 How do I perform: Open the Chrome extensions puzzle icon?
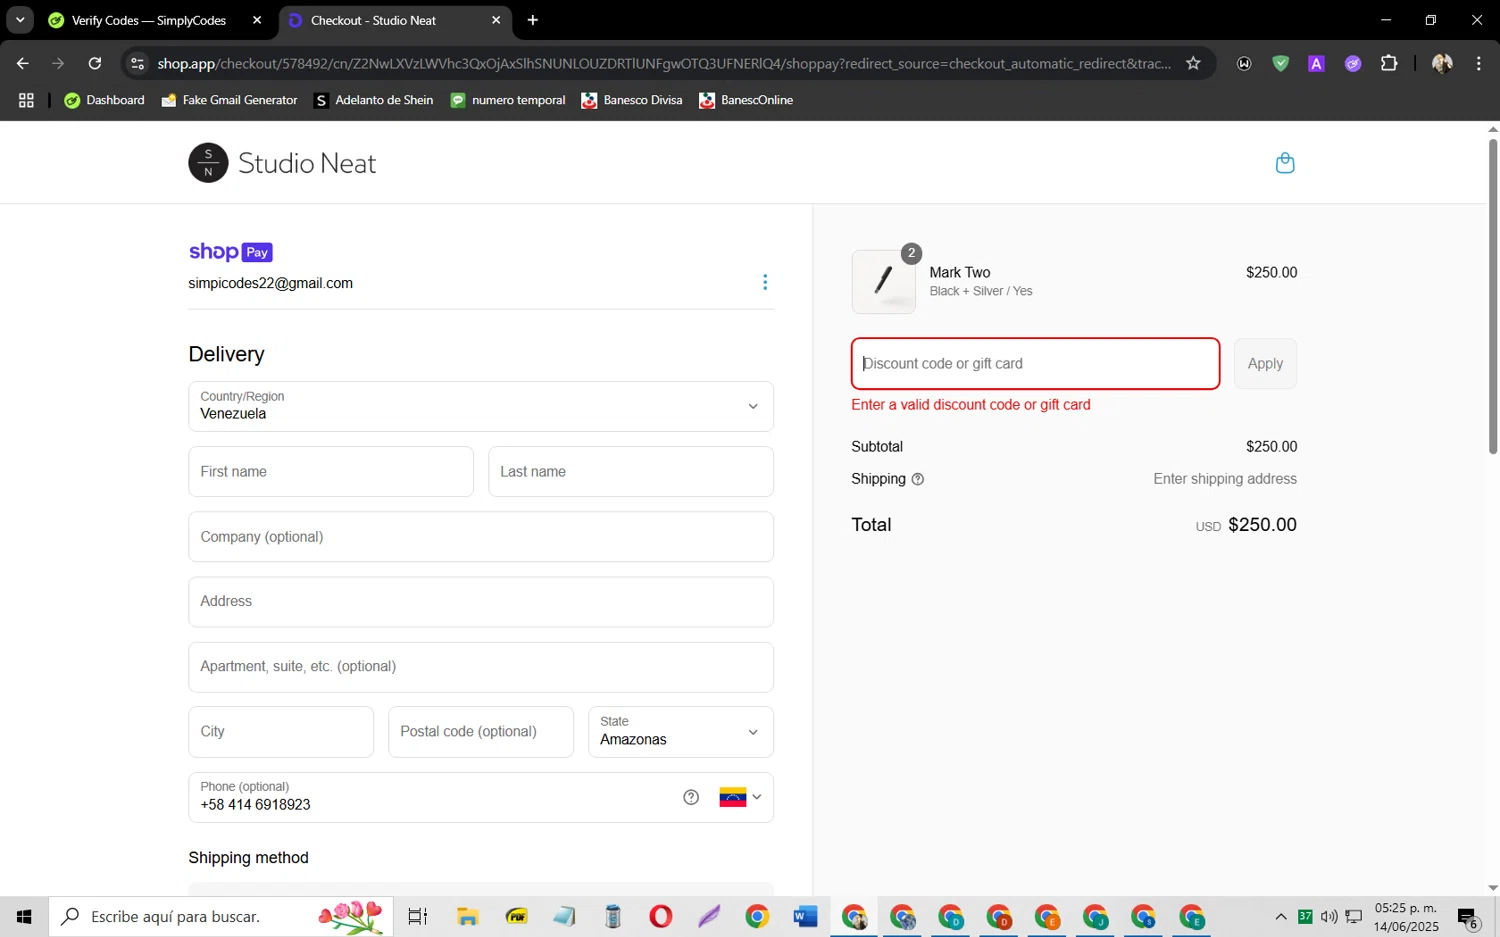(1389, 63)
